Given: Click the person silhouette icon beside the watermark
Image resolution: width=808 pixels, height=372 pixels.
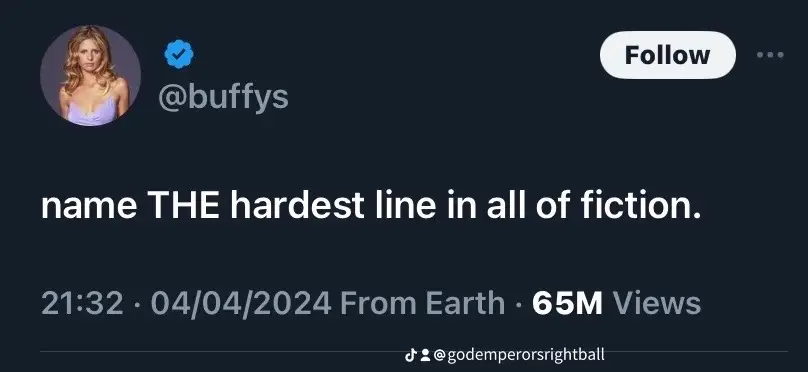Looking at the screenshot, I should pyautogui.click(x=425, y=355).
